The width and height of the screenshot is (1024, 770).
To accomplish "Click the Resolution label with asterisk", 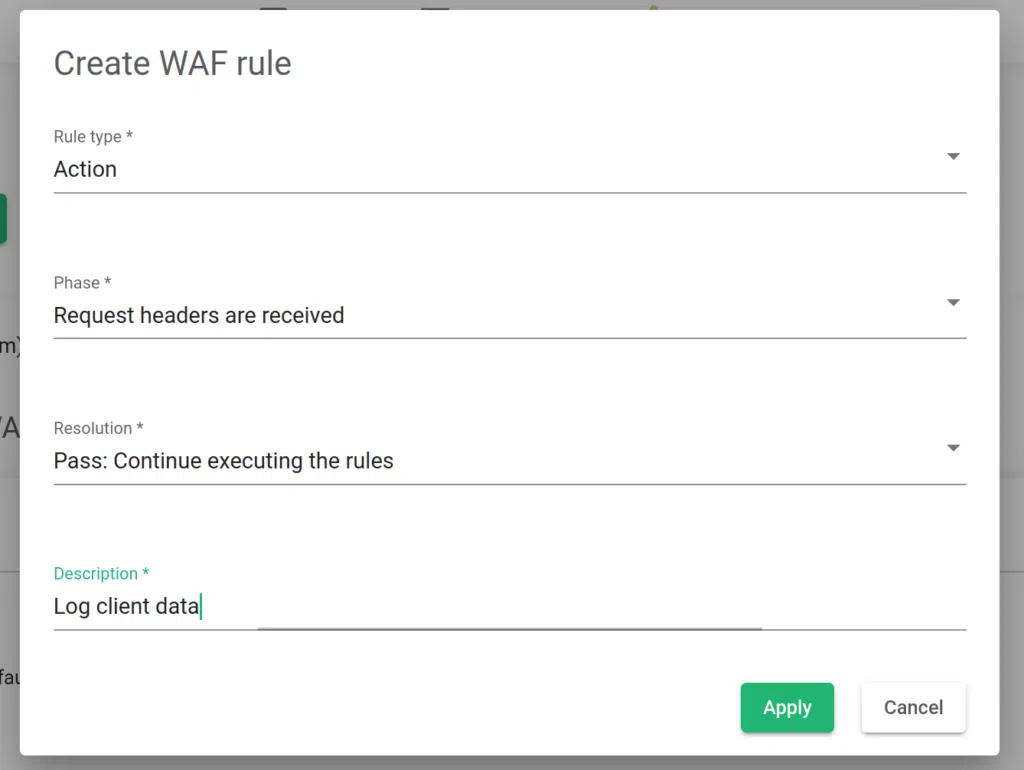I will coord(98,428).
